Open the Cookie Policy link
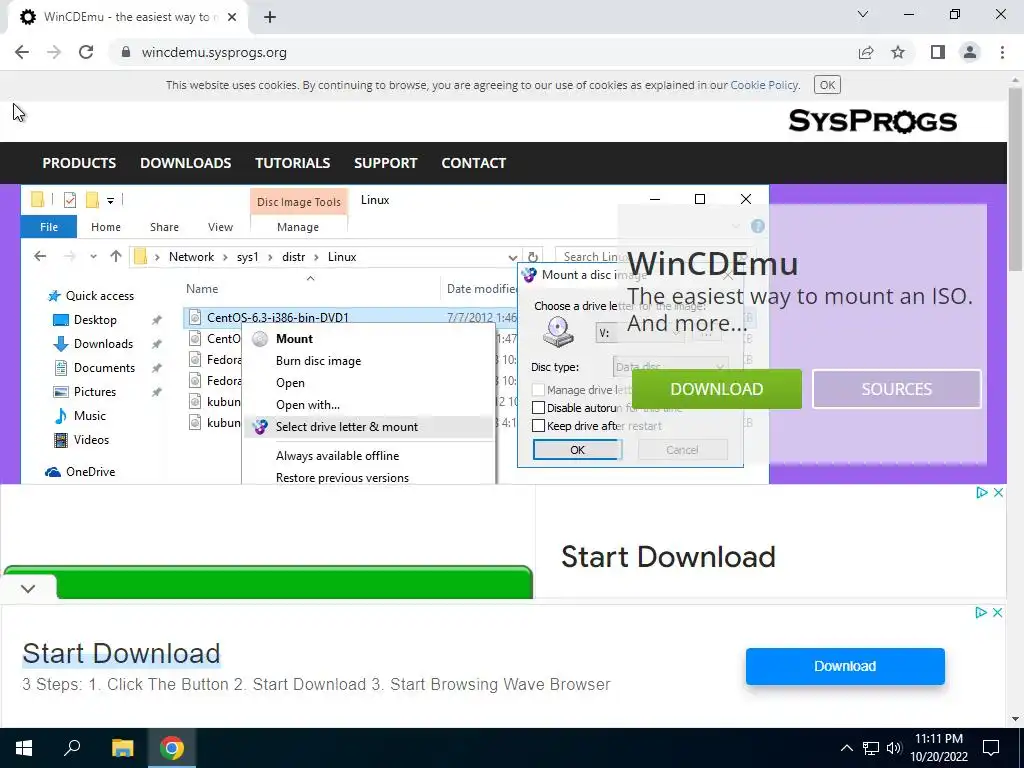The height and width of the screenshot is (768, 1024). click(764, 85)
